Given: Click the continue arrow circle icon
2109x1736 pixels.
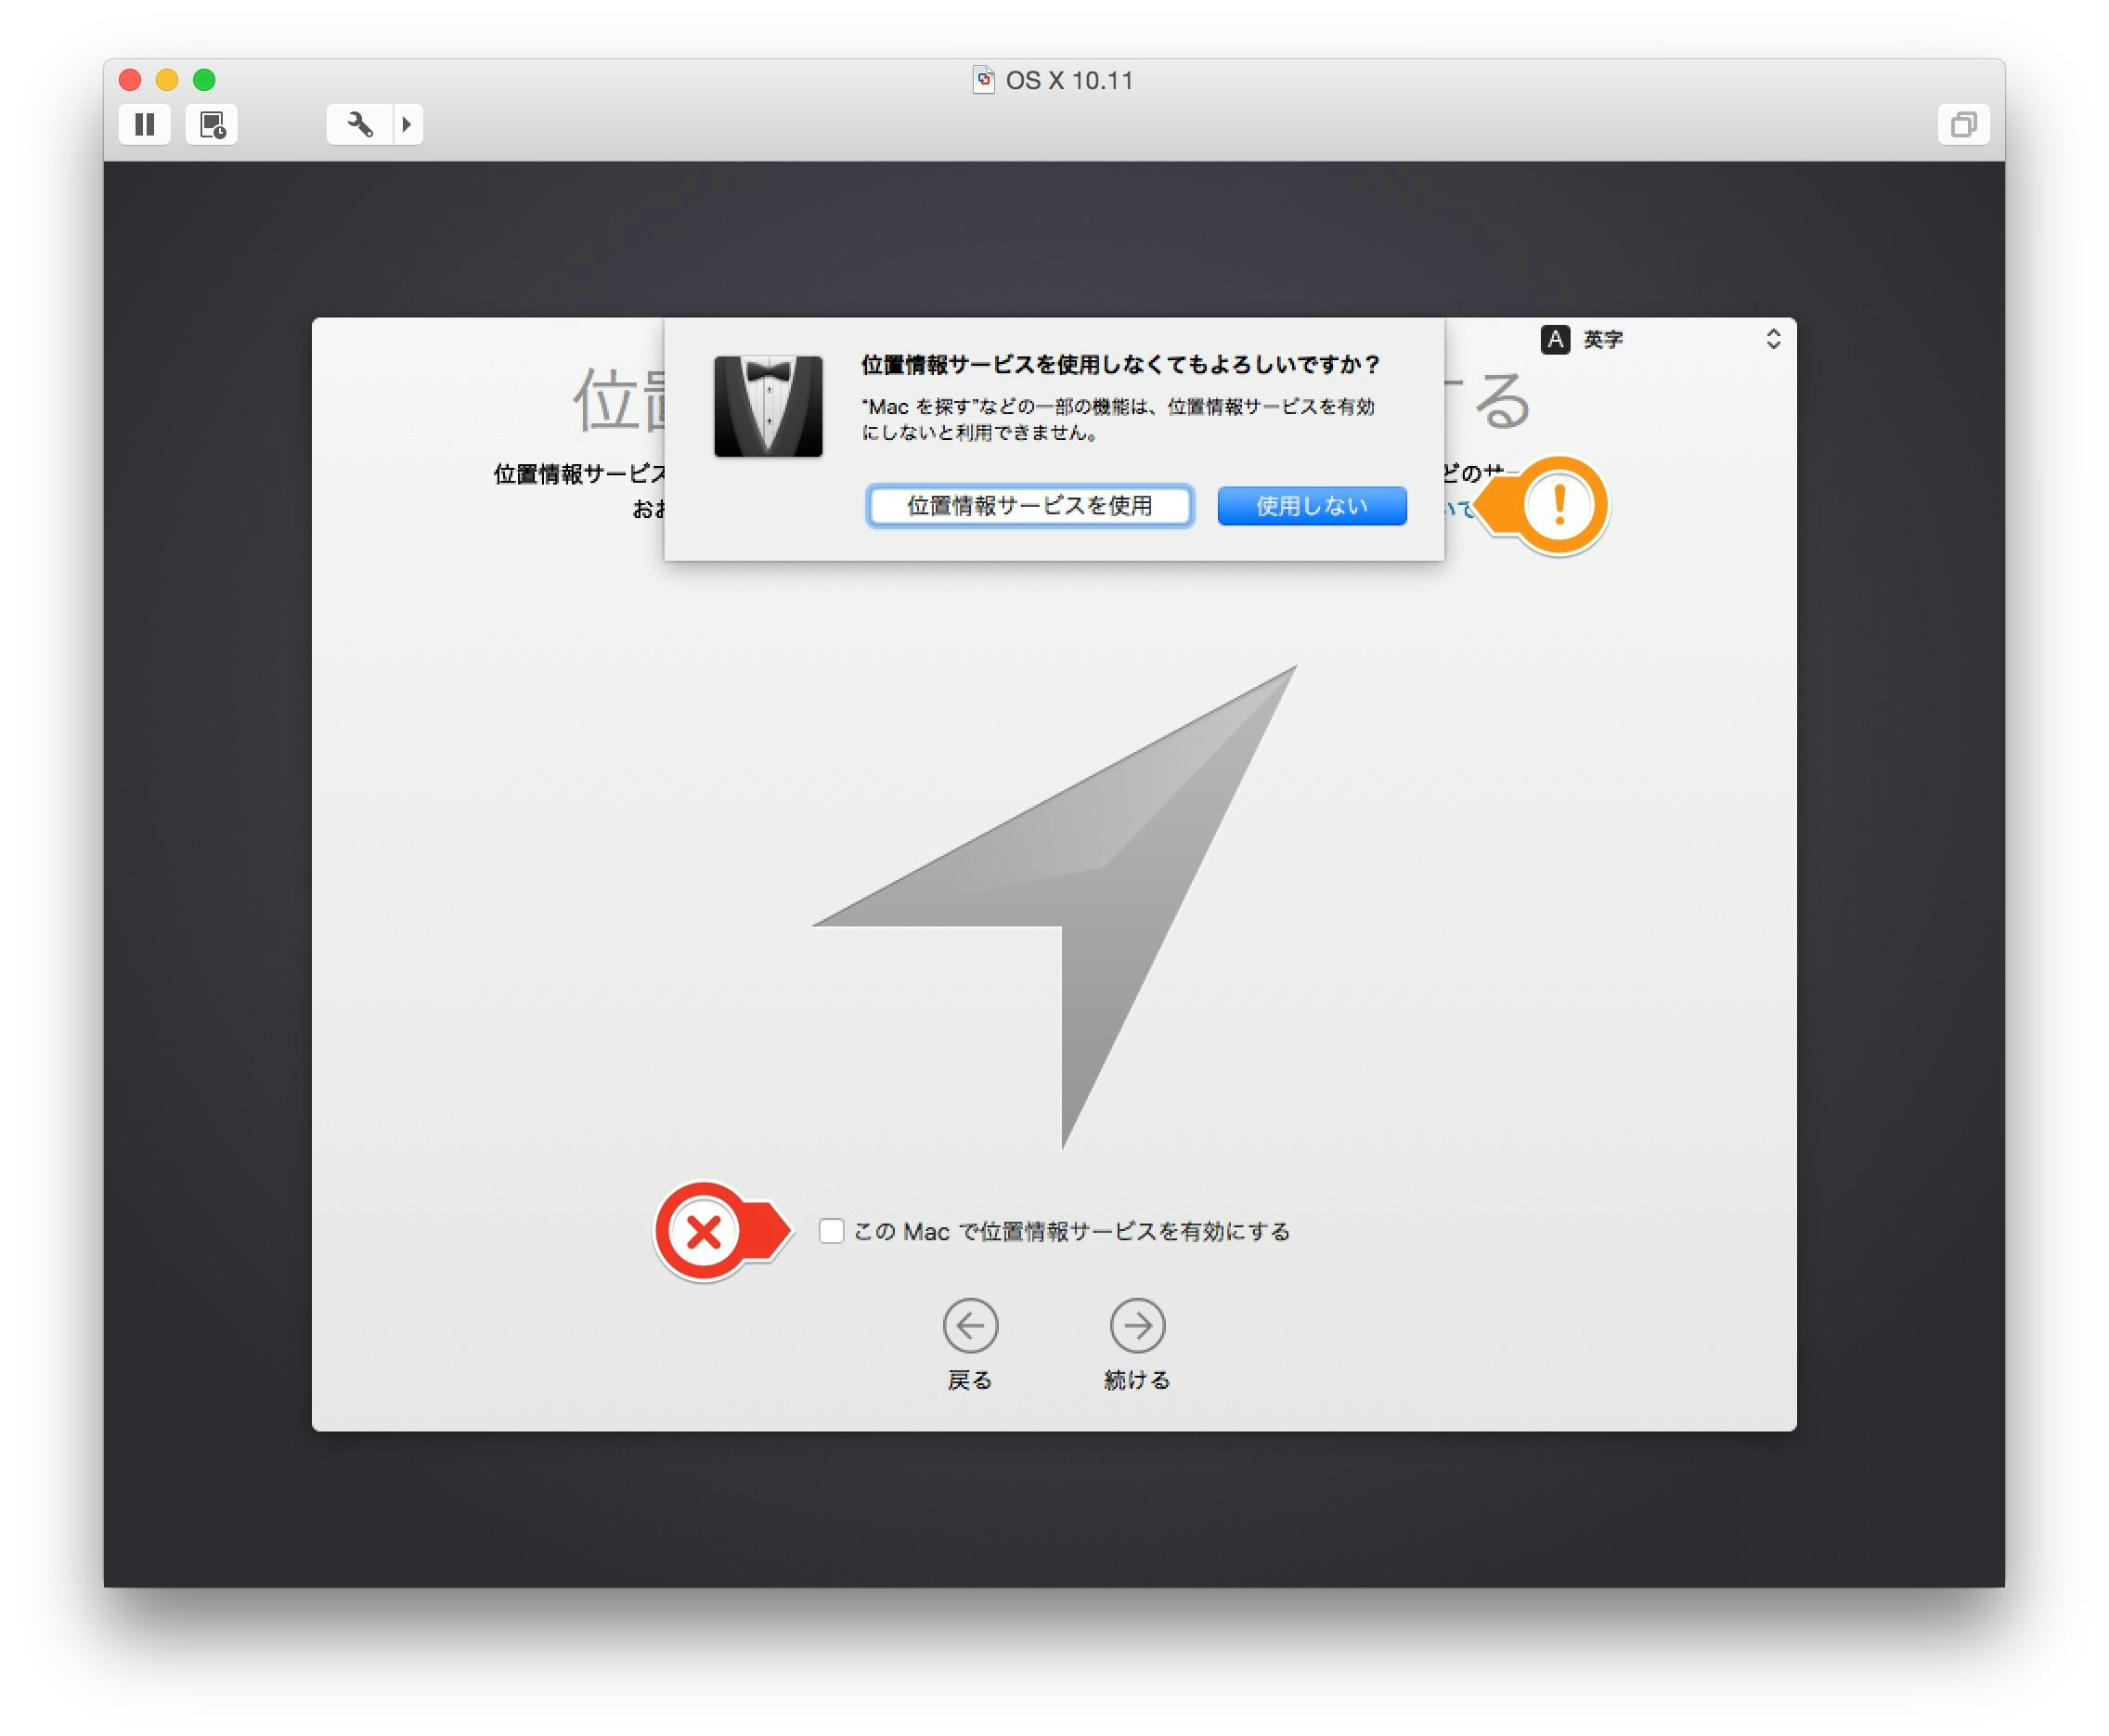Looking at the screenshot, I should coord(1137,1325).
